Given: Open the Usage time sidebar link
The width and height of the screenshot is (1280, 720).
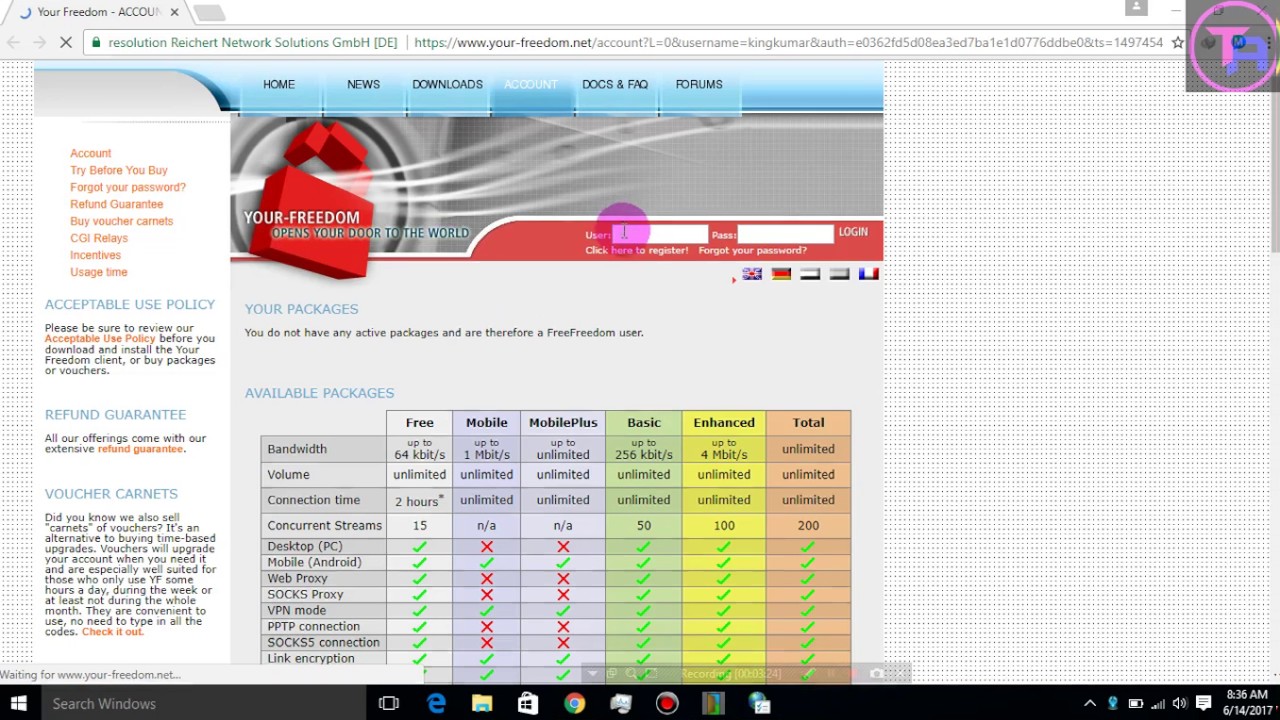Looking at the screenshot, I should coord(98,272).
